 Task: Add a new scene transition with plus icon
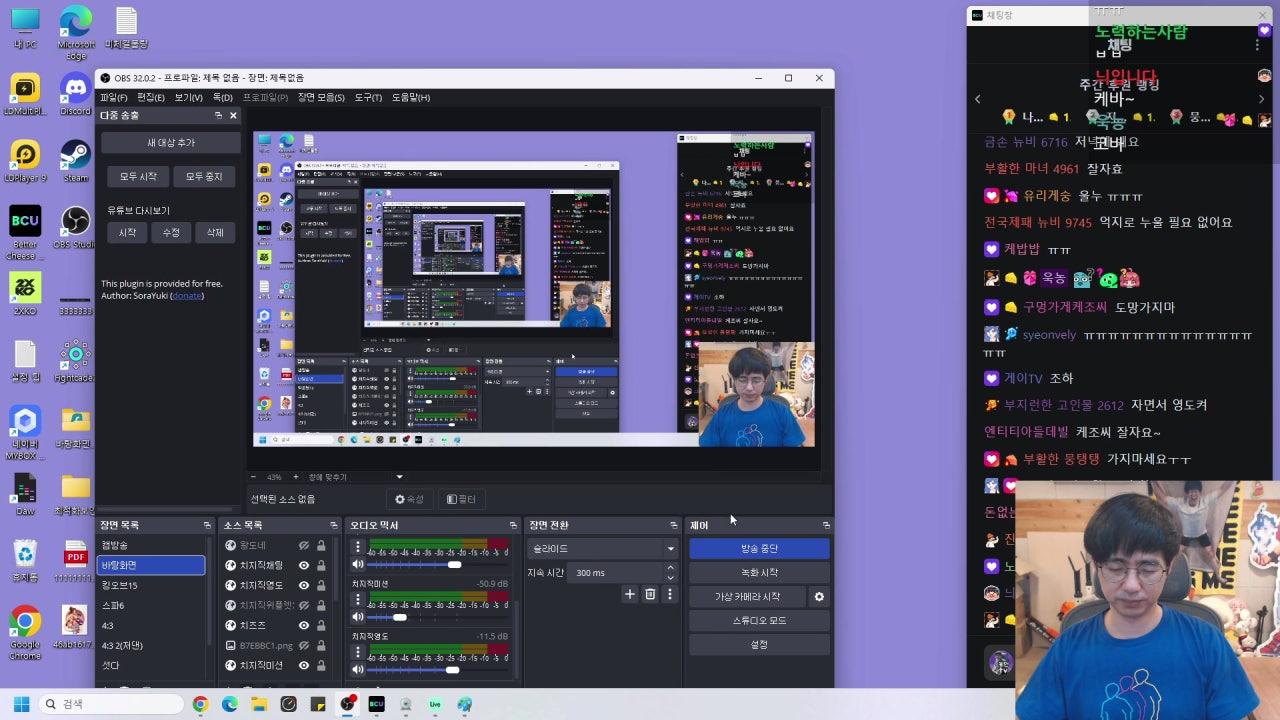tap(630, 594)
